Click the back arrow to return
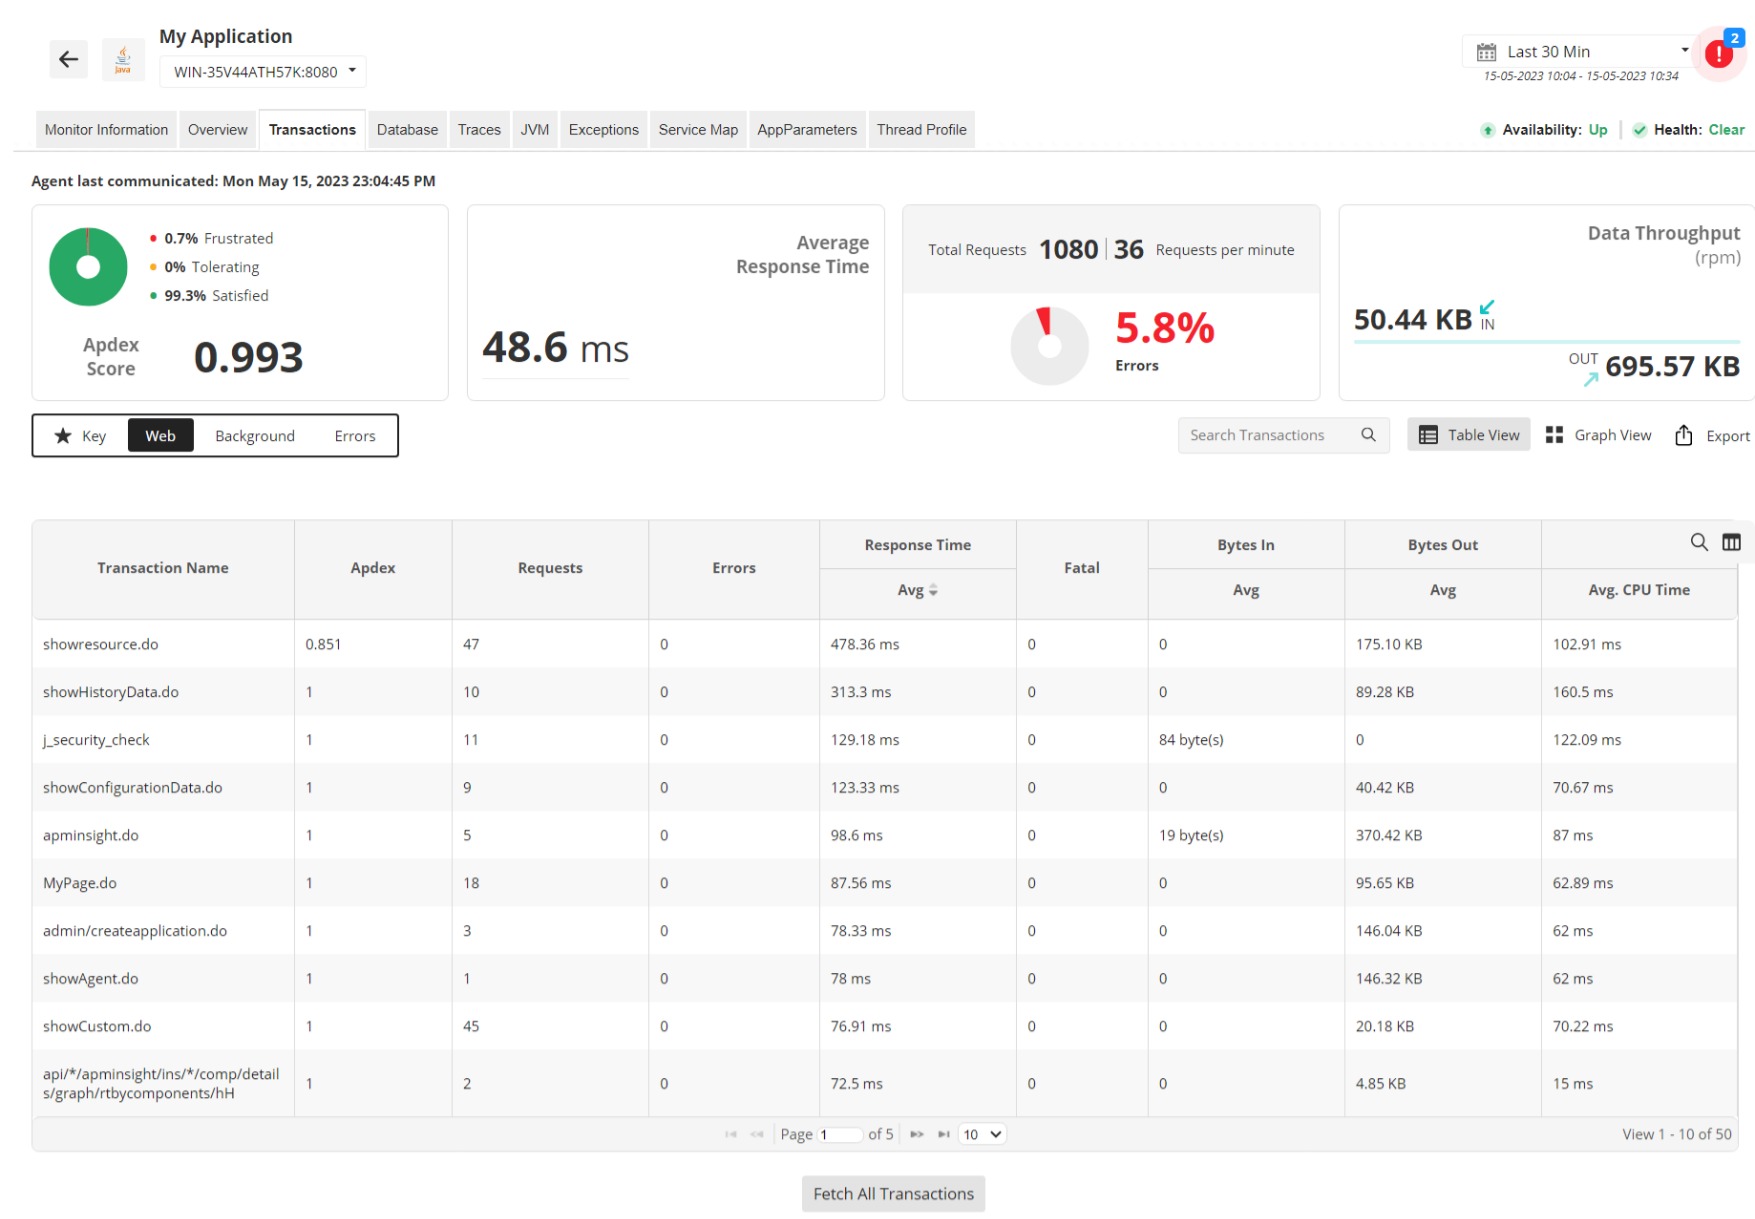 [x=67, y=59]
